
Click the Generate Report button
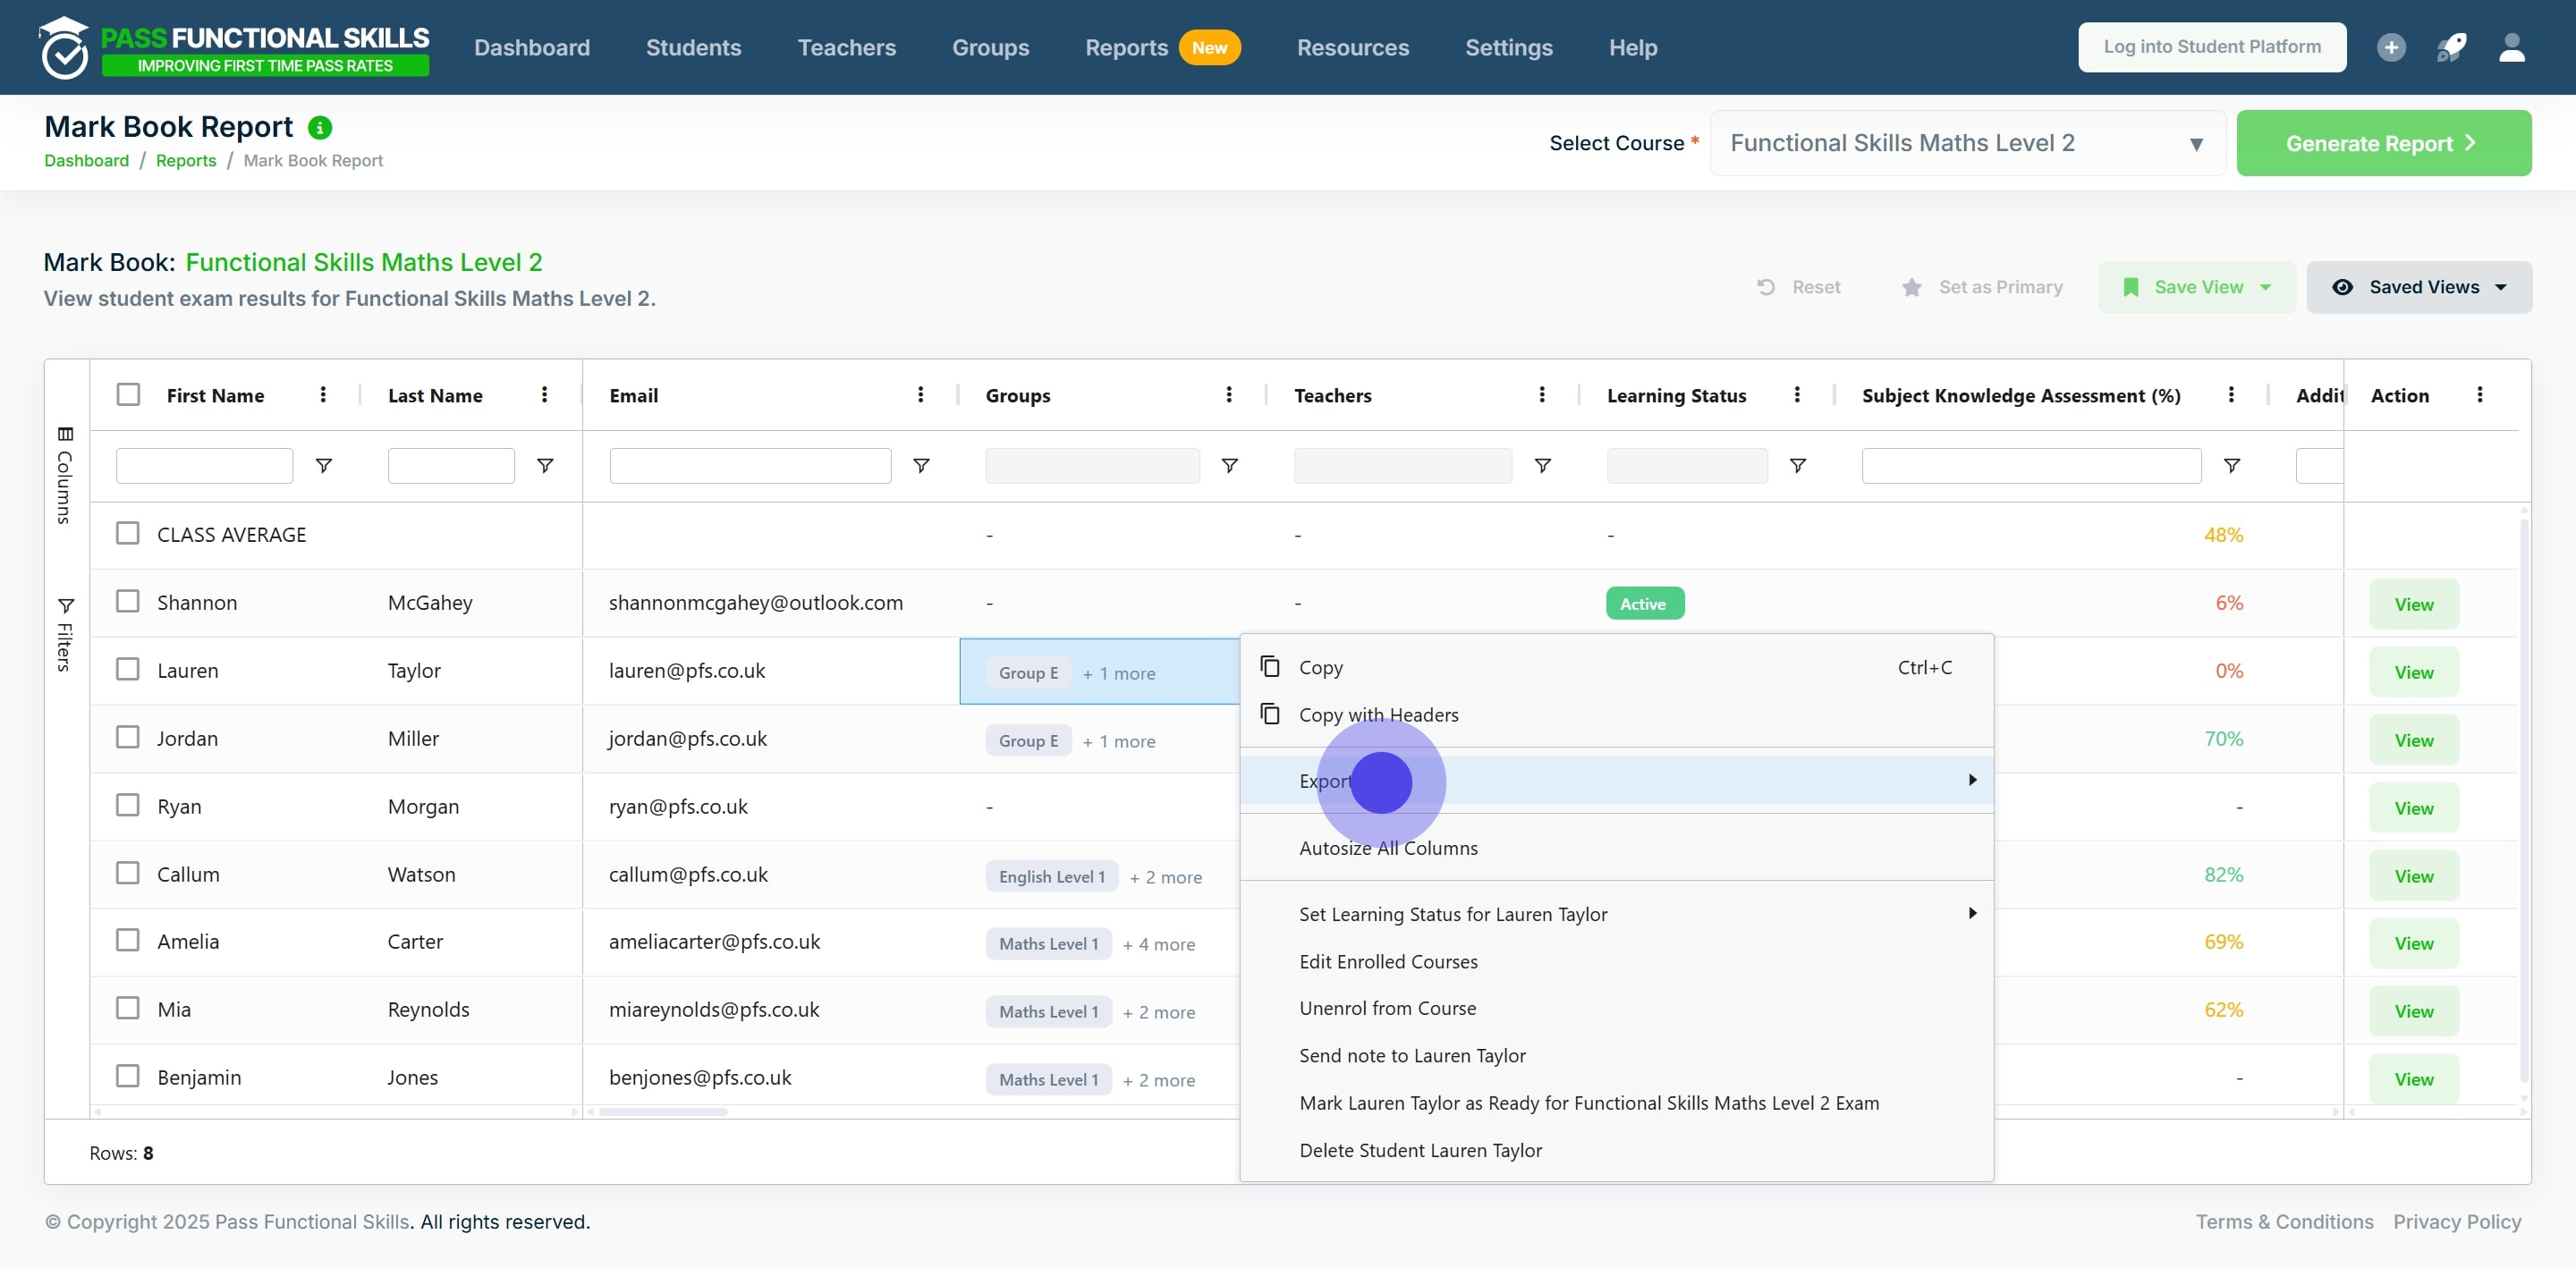coord(2383,143)
